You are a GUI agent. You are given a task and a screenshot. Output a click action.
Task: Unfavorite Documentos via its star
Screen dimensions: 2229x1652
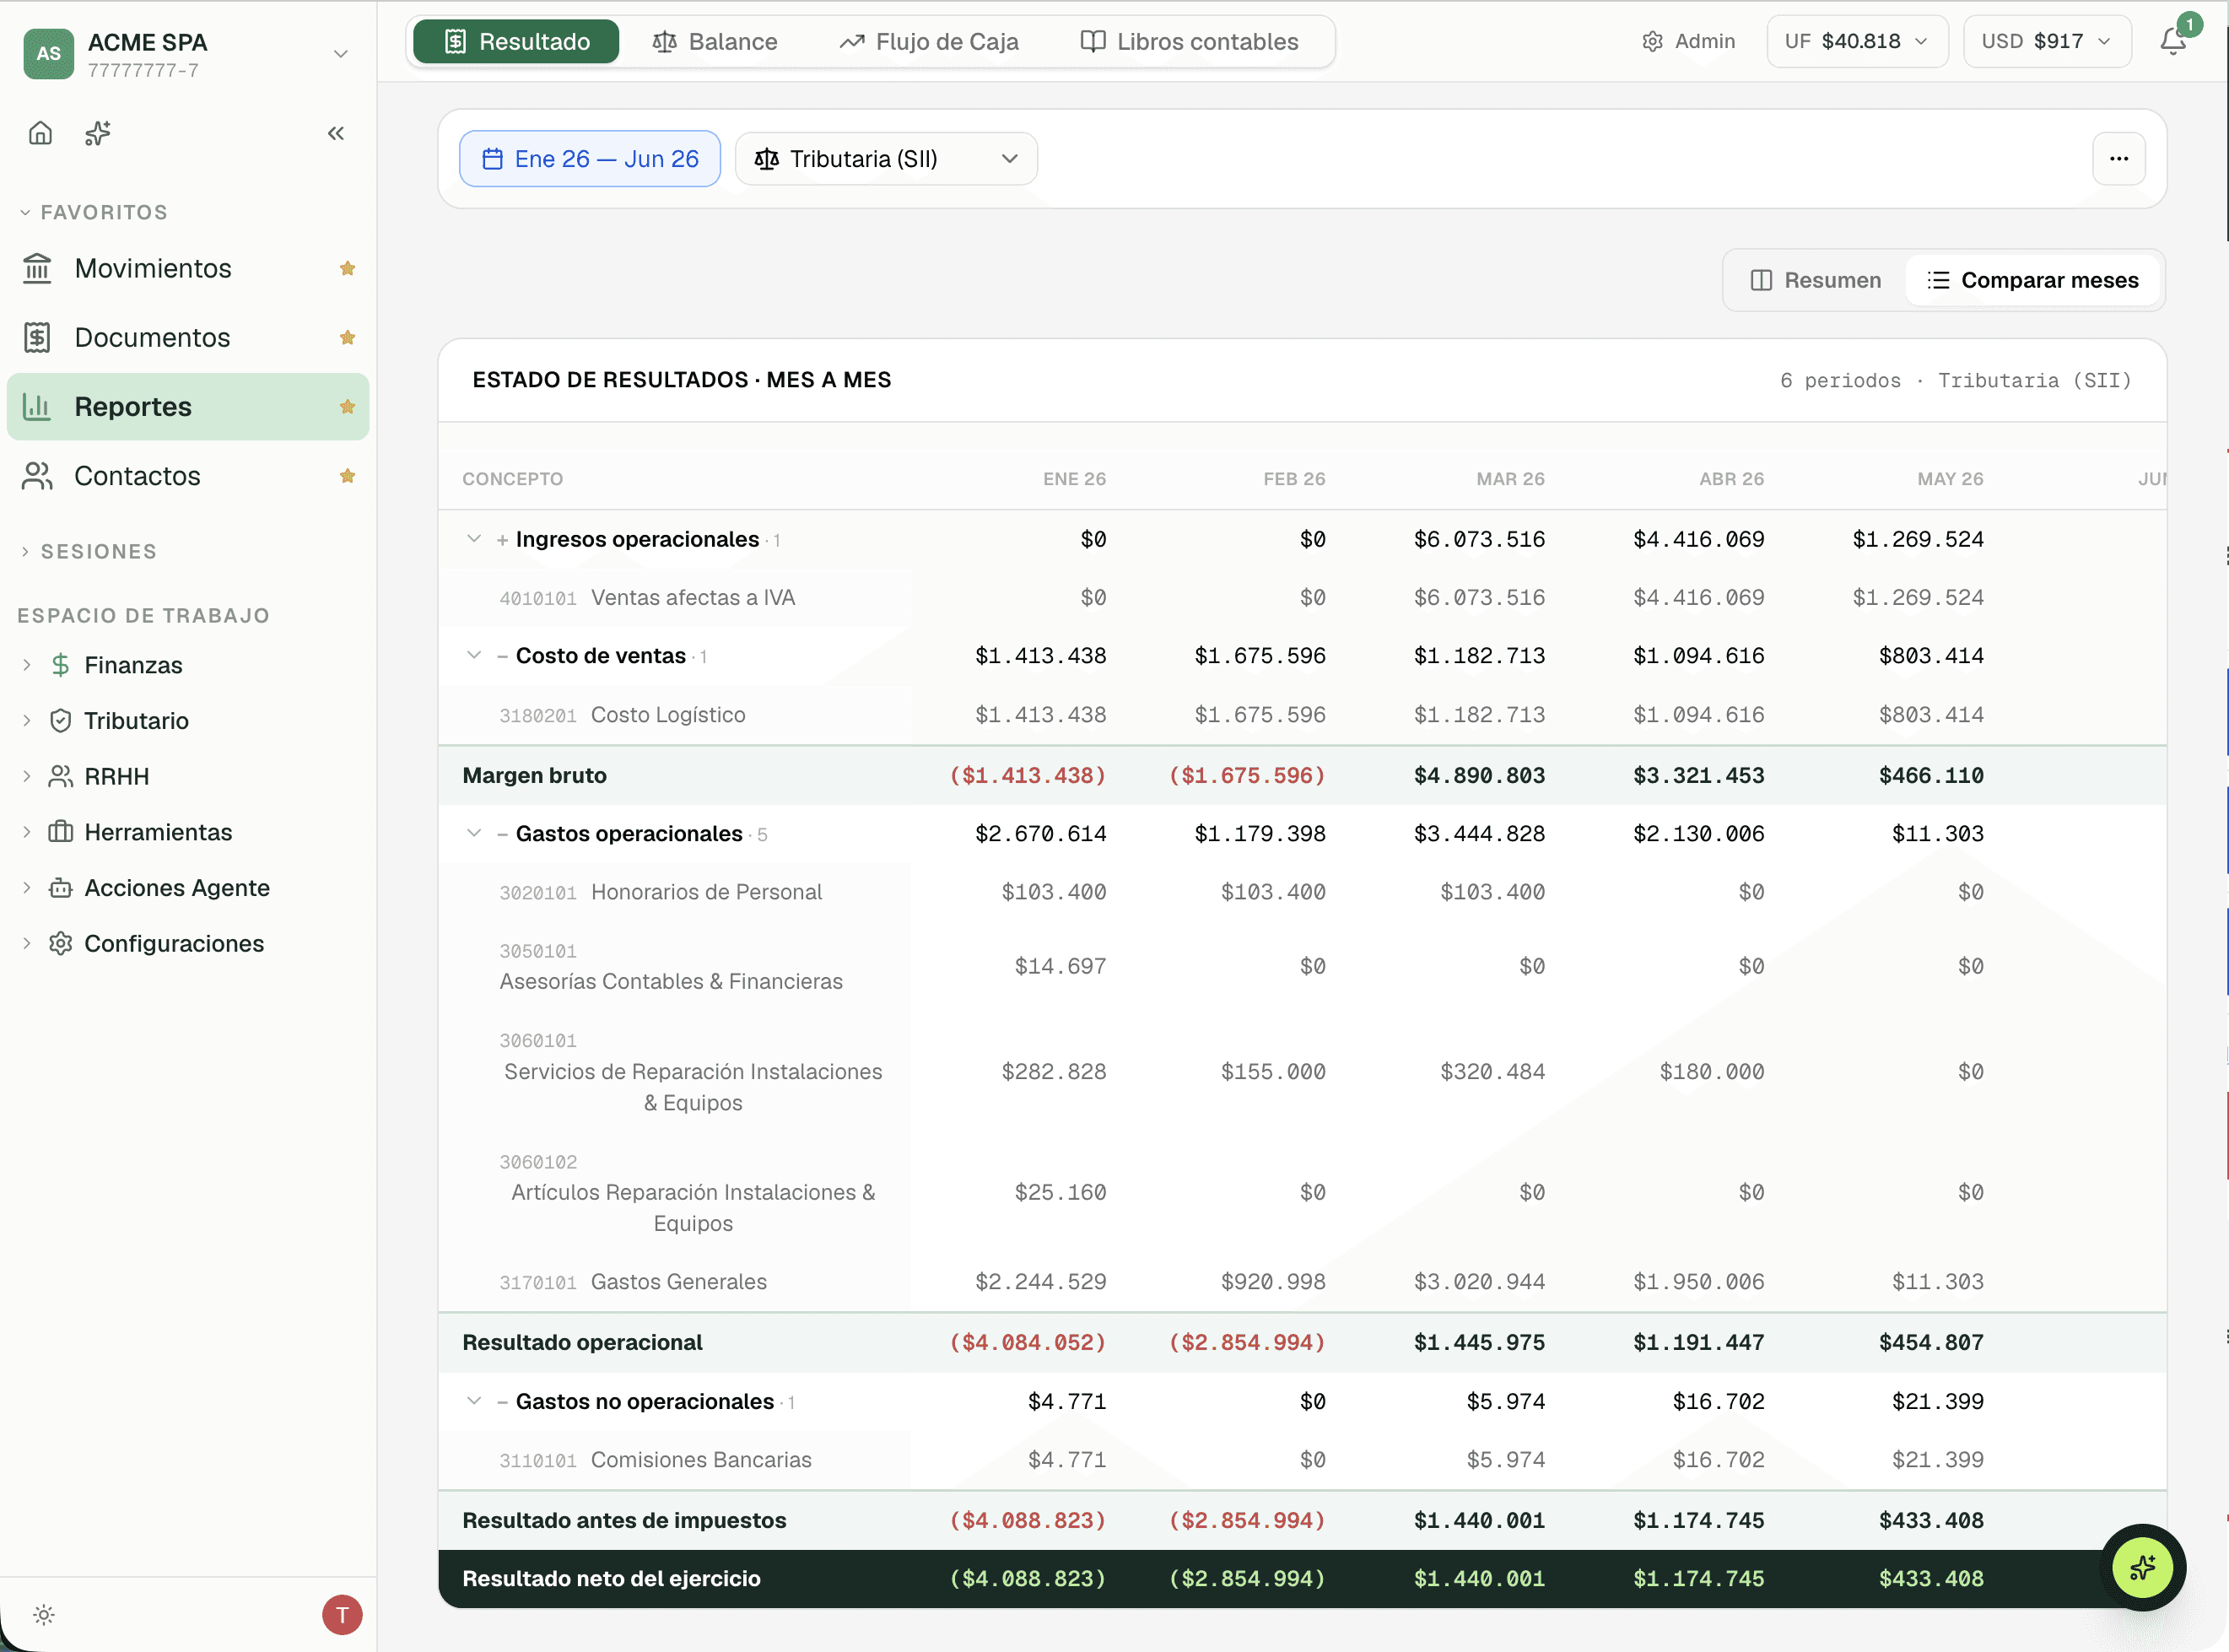pos(347,337)
